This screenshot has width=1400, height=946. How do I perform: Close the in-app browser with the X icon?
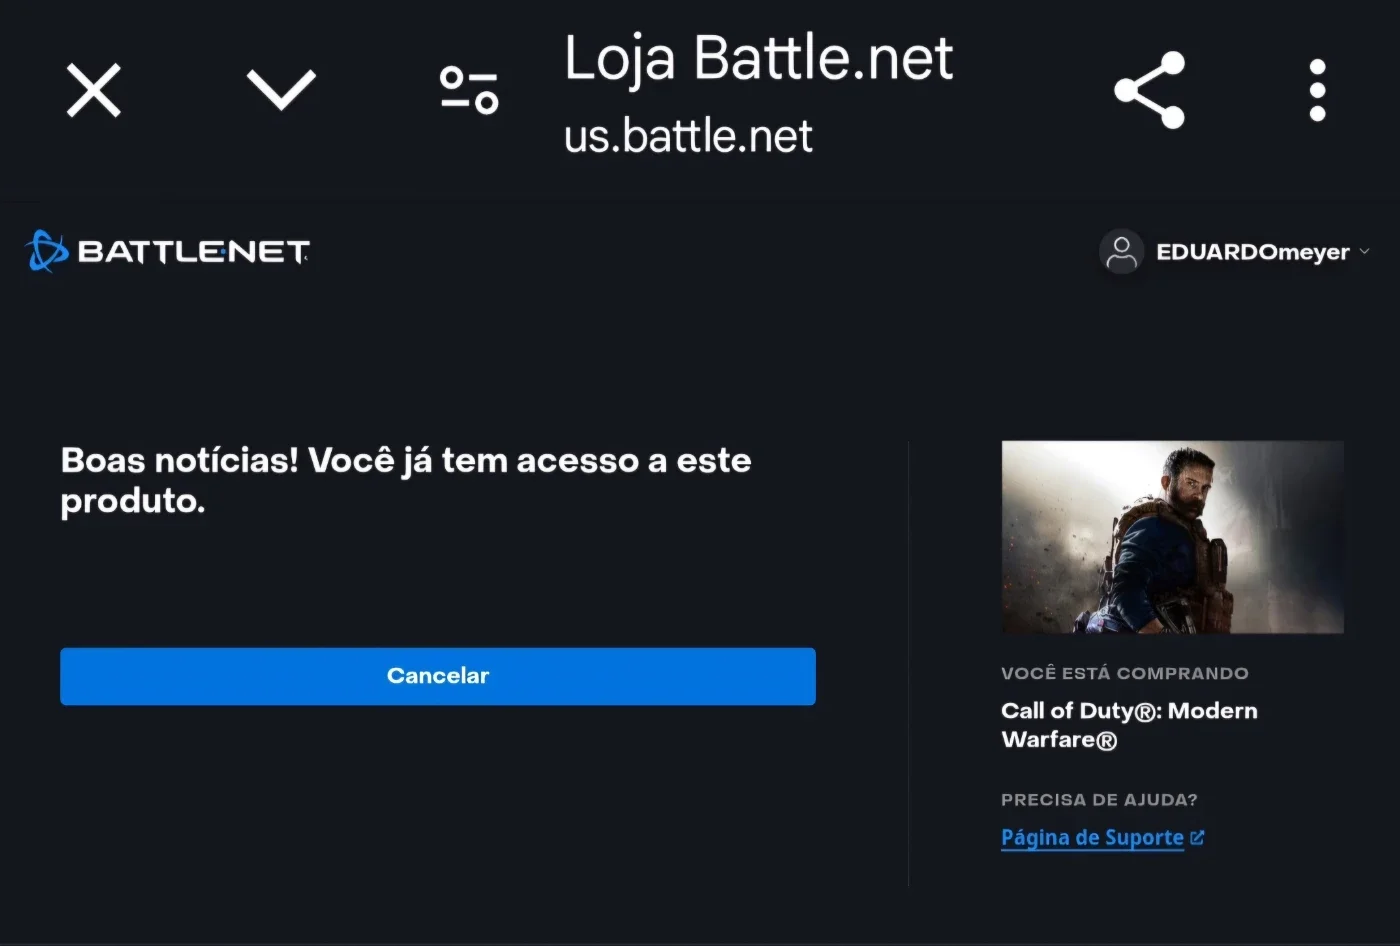click(x=94, y=90)
